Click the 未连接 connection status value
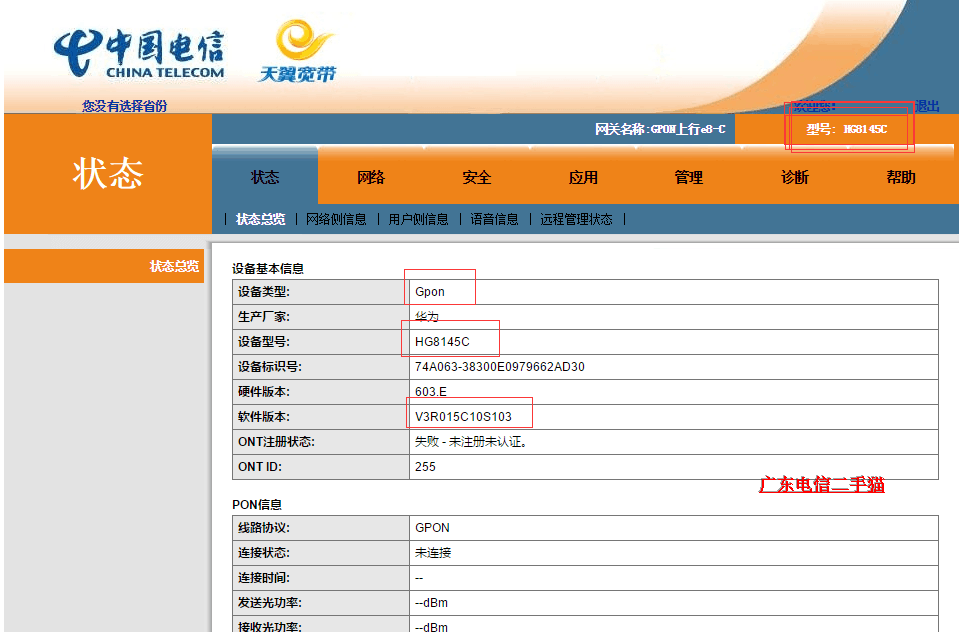The width and height of the screenshot is (962, 632). click(433, 553)
